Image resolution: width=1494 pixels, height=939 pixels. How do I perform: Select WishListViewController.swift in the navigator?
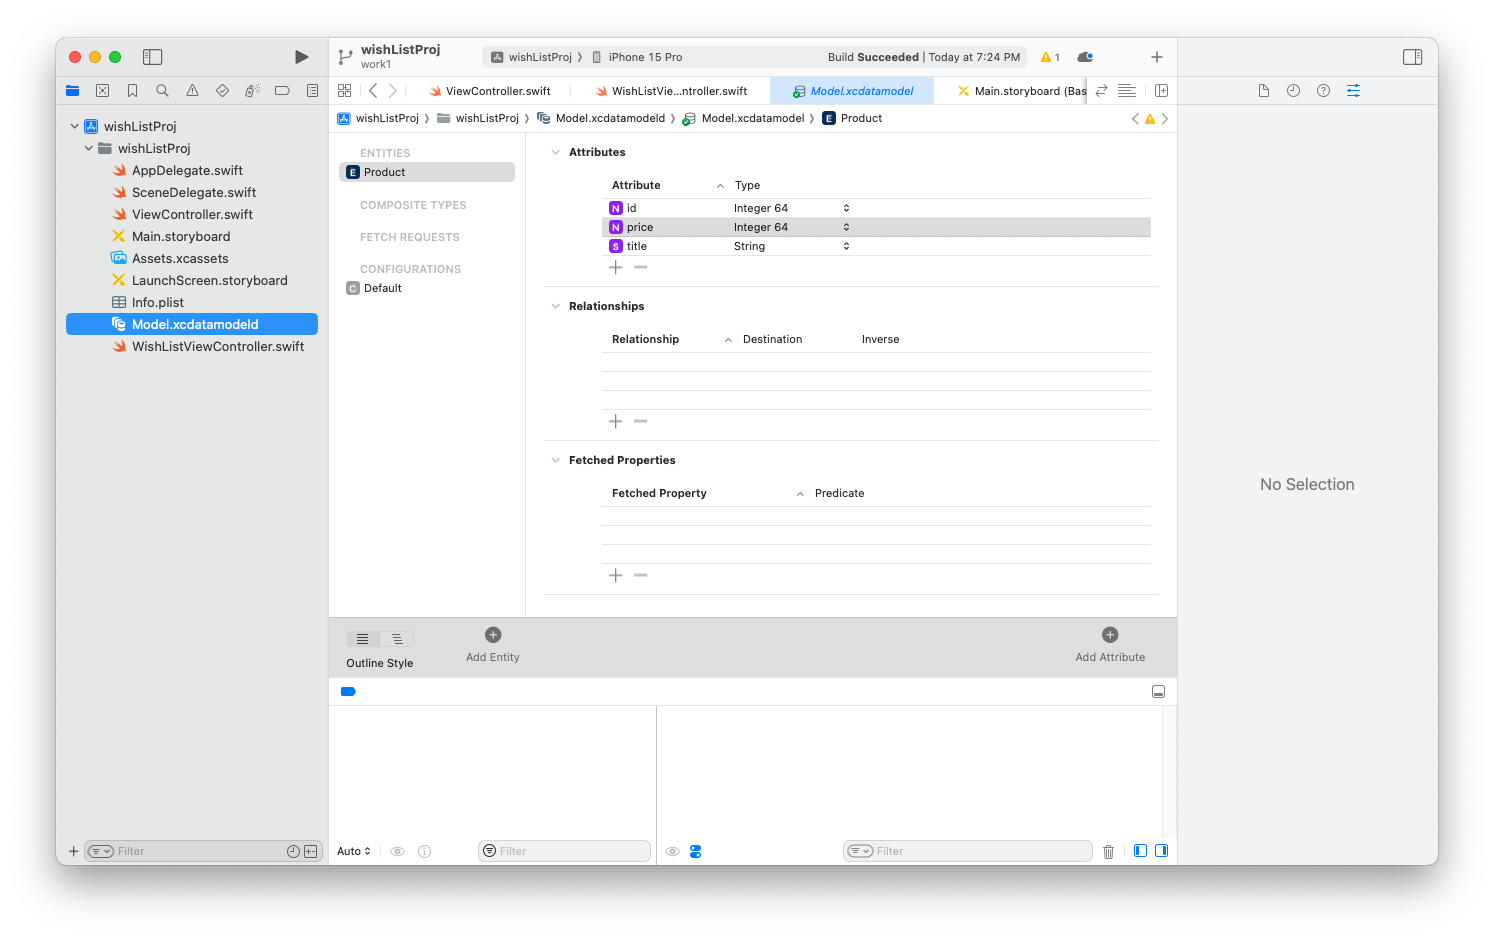tap(218, 346)
